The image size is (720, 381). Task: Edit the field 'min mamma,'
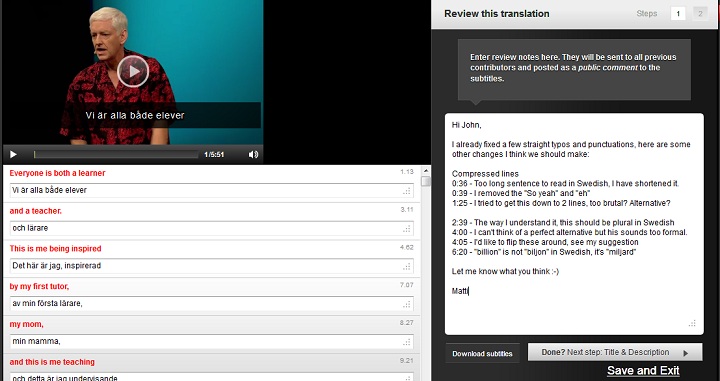coord(211,341)
